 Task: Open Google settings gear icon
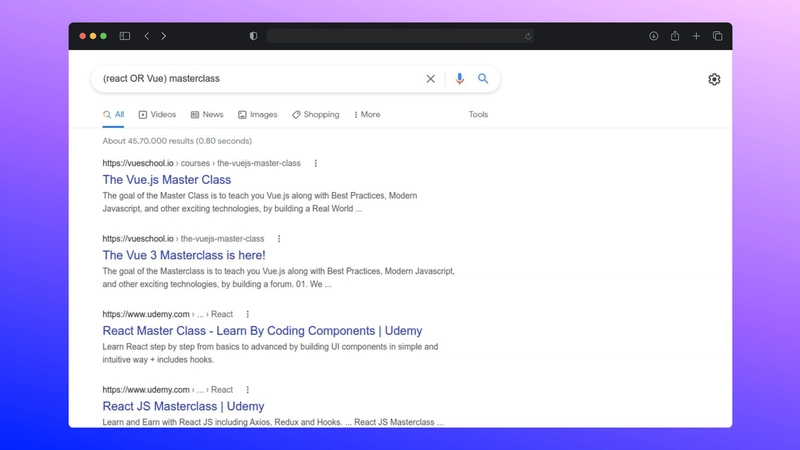click(714, 79)
